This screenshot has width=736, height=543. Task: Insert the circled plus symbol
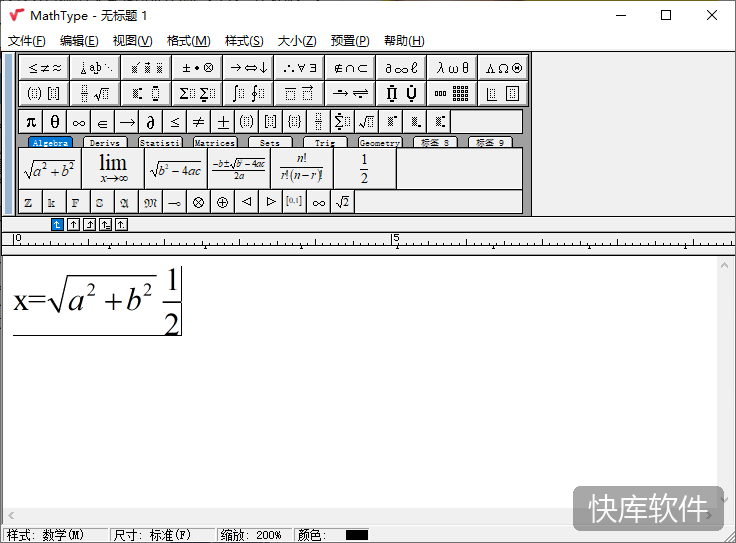click(x=222, y=202)
